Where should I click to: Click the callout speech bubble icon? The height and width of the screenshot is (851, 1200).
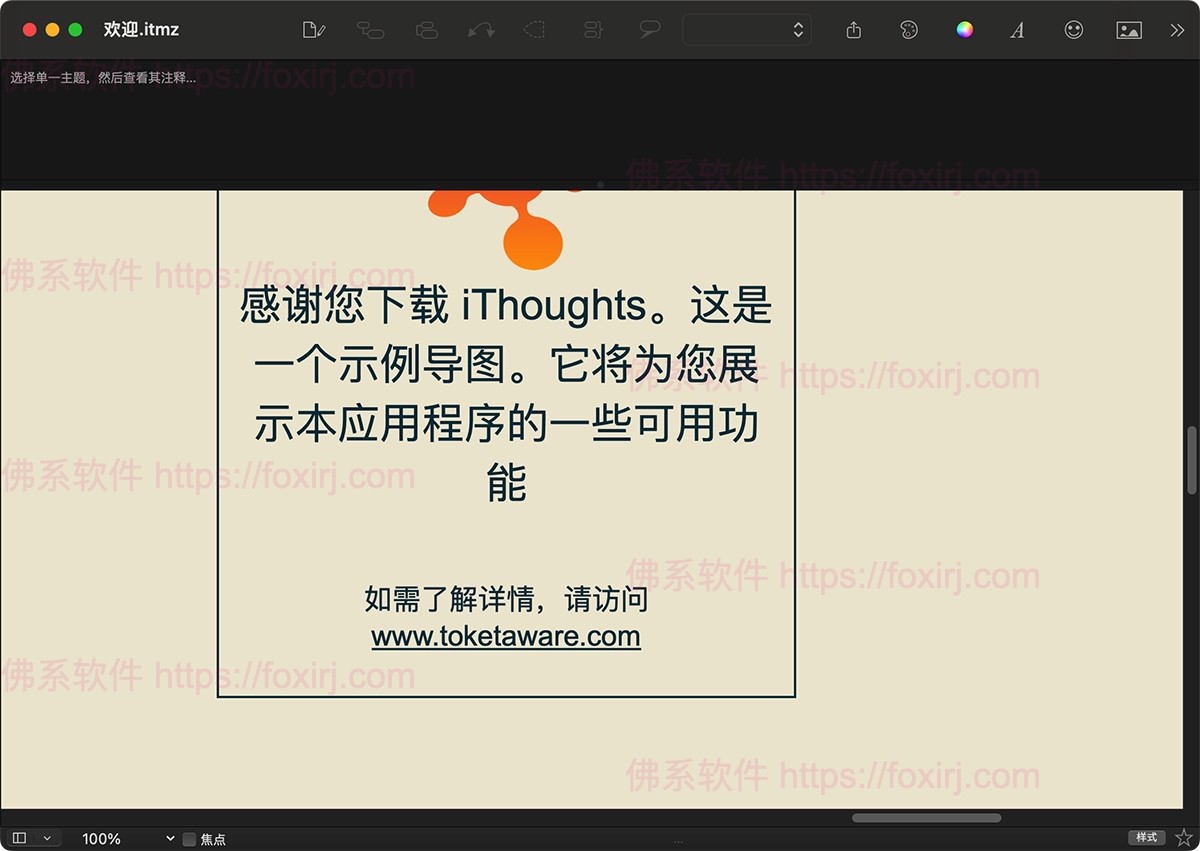click(650, 30)
